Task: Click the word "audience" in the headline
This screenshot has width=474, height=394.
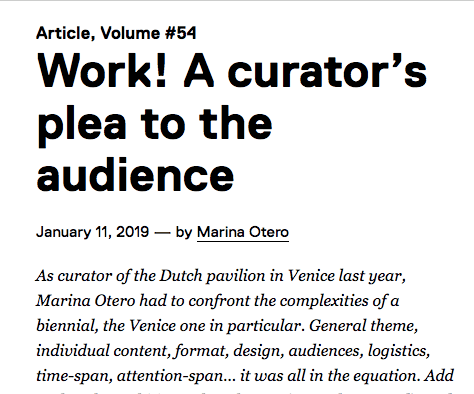Action: tap(135, 175)
